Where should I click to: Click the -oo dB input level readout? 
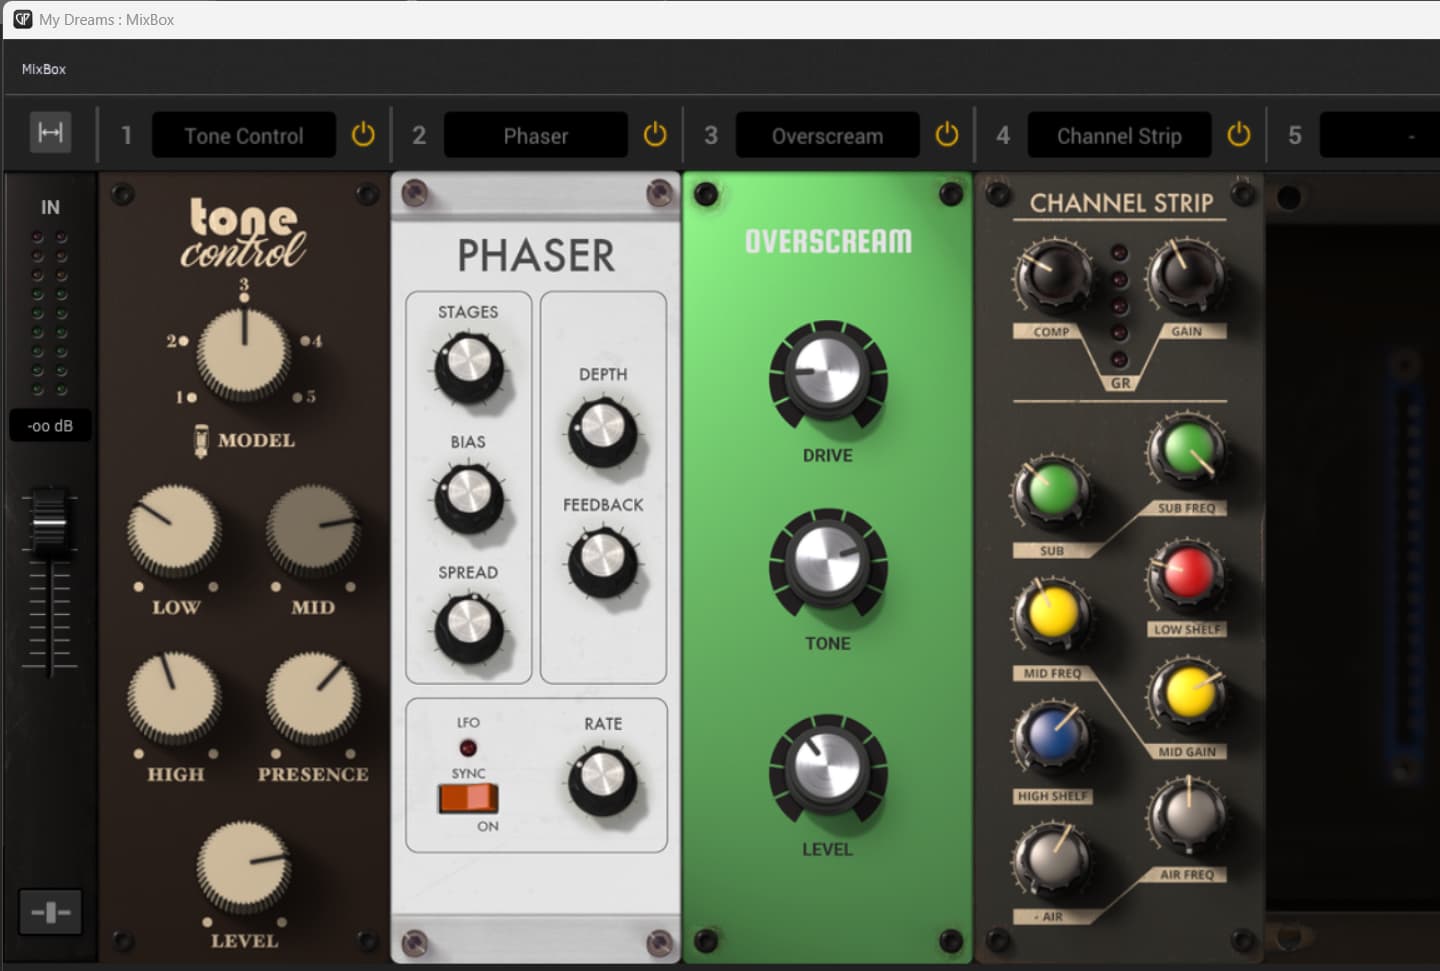click(x=50, y=426)
